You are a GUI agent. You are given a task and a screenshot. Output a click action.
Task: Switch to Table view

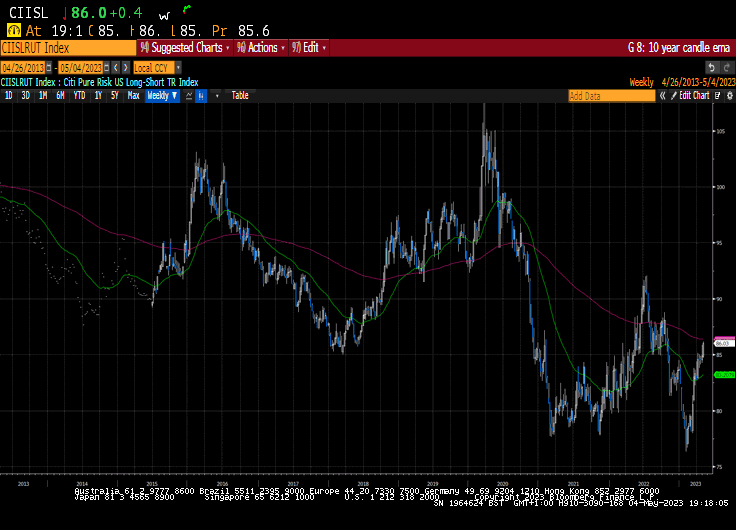tap(240, 95)
